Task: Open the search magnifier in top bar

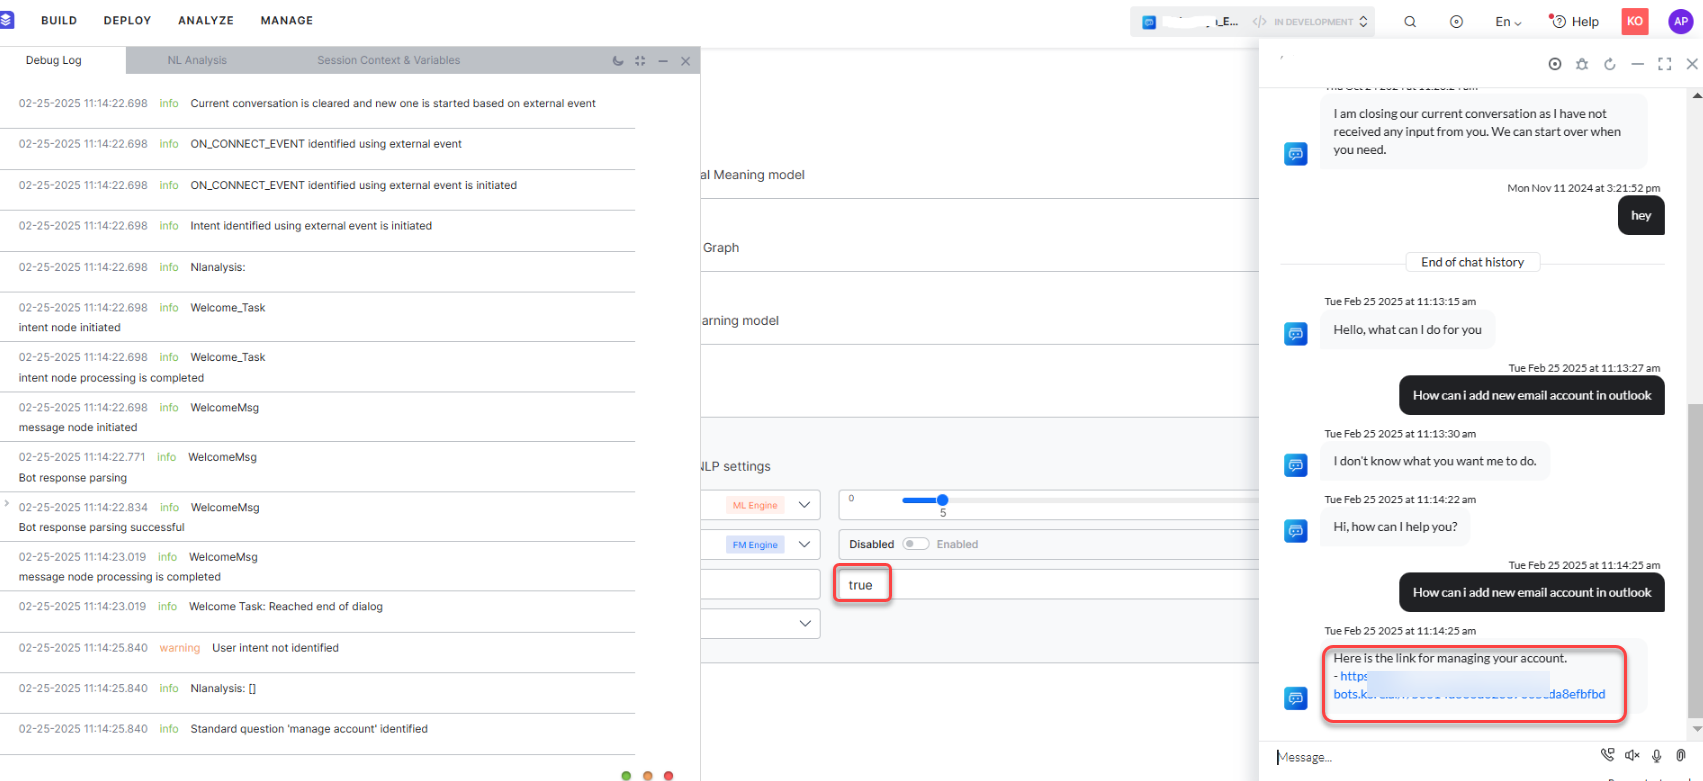Action: tap(1410, 22)
